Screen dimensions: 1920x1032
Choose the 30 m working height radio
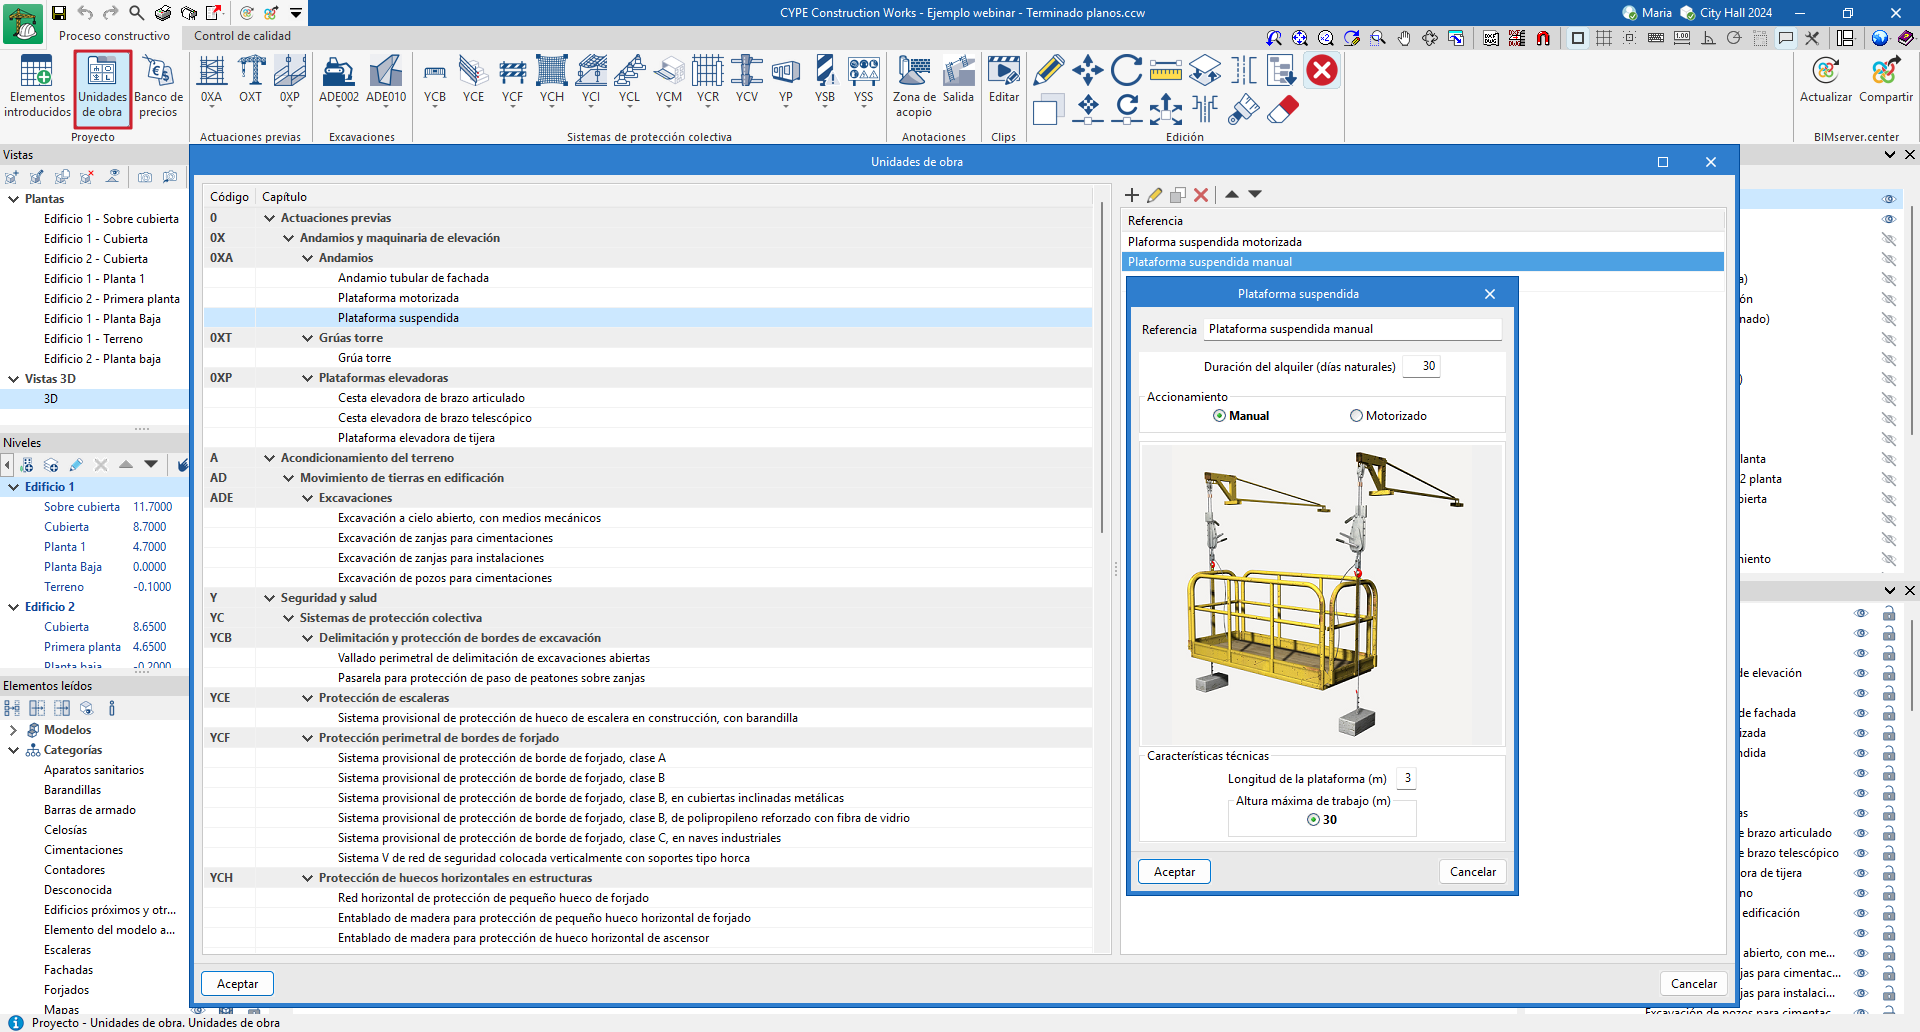click(x=1313, y=820)
